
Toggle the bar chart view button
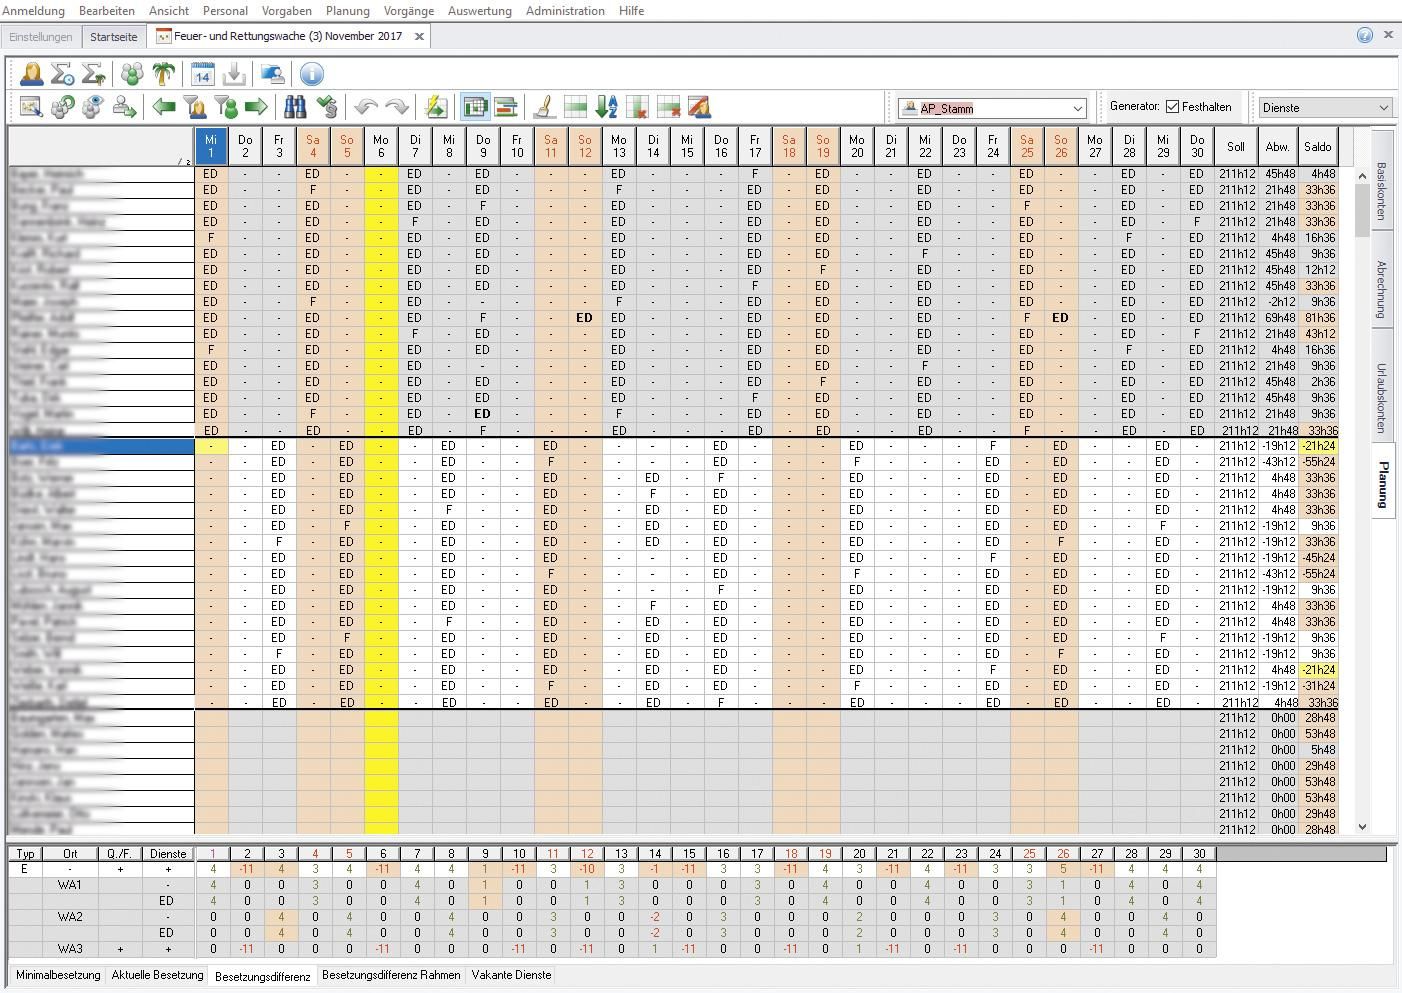tap(506, 107)
